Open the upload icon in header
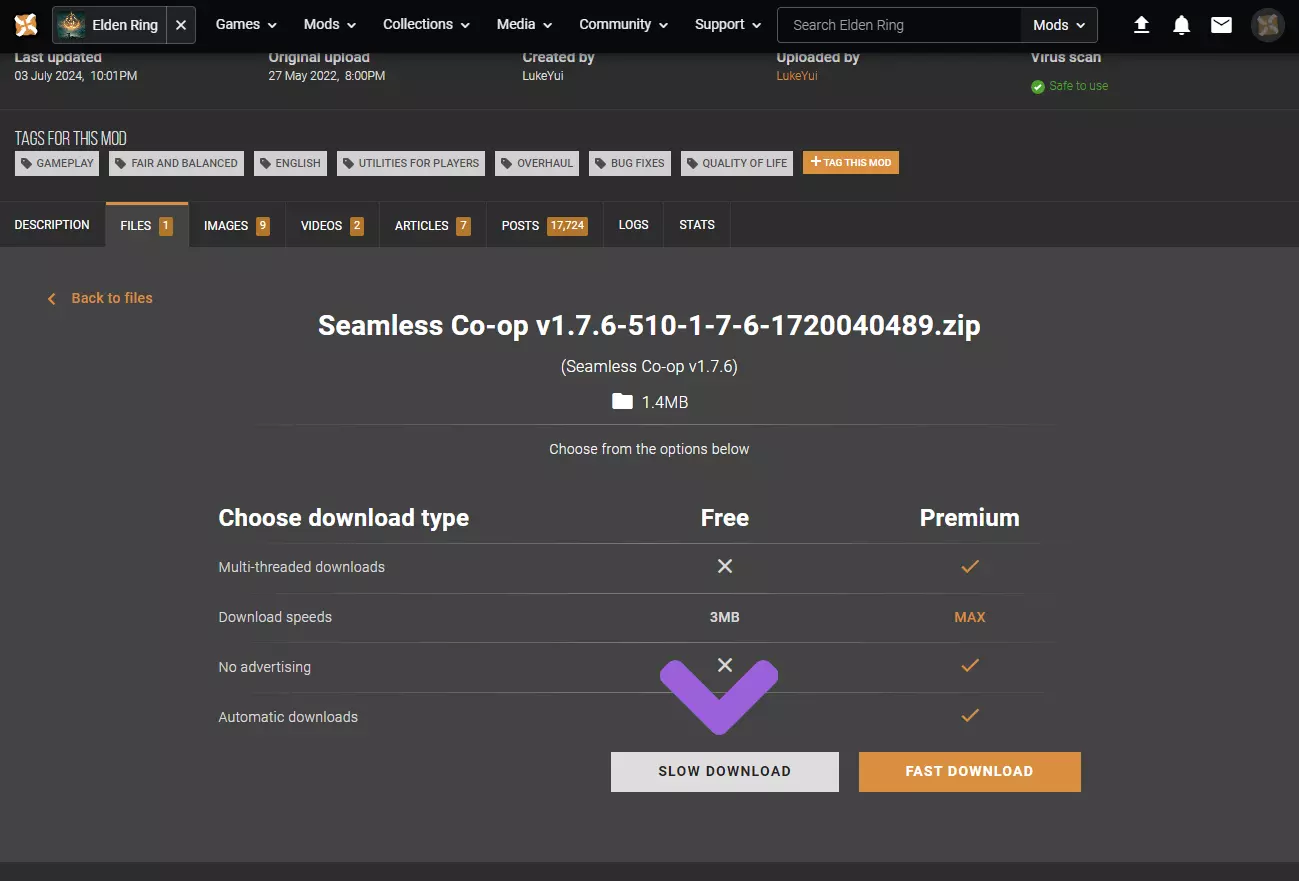1299x881 pixels. (1141, 25)
